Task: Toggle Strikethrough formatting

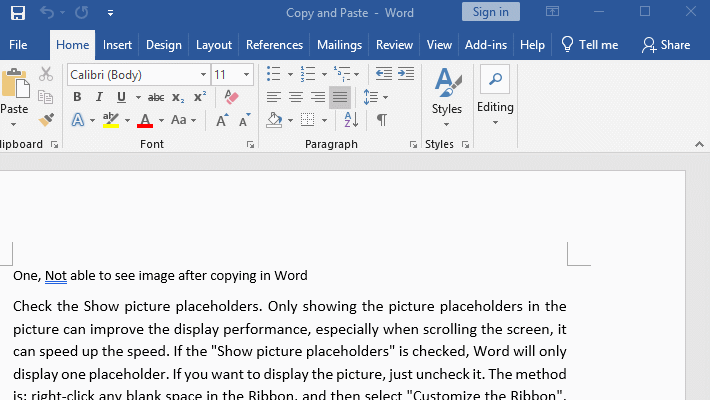Action: 156,97
